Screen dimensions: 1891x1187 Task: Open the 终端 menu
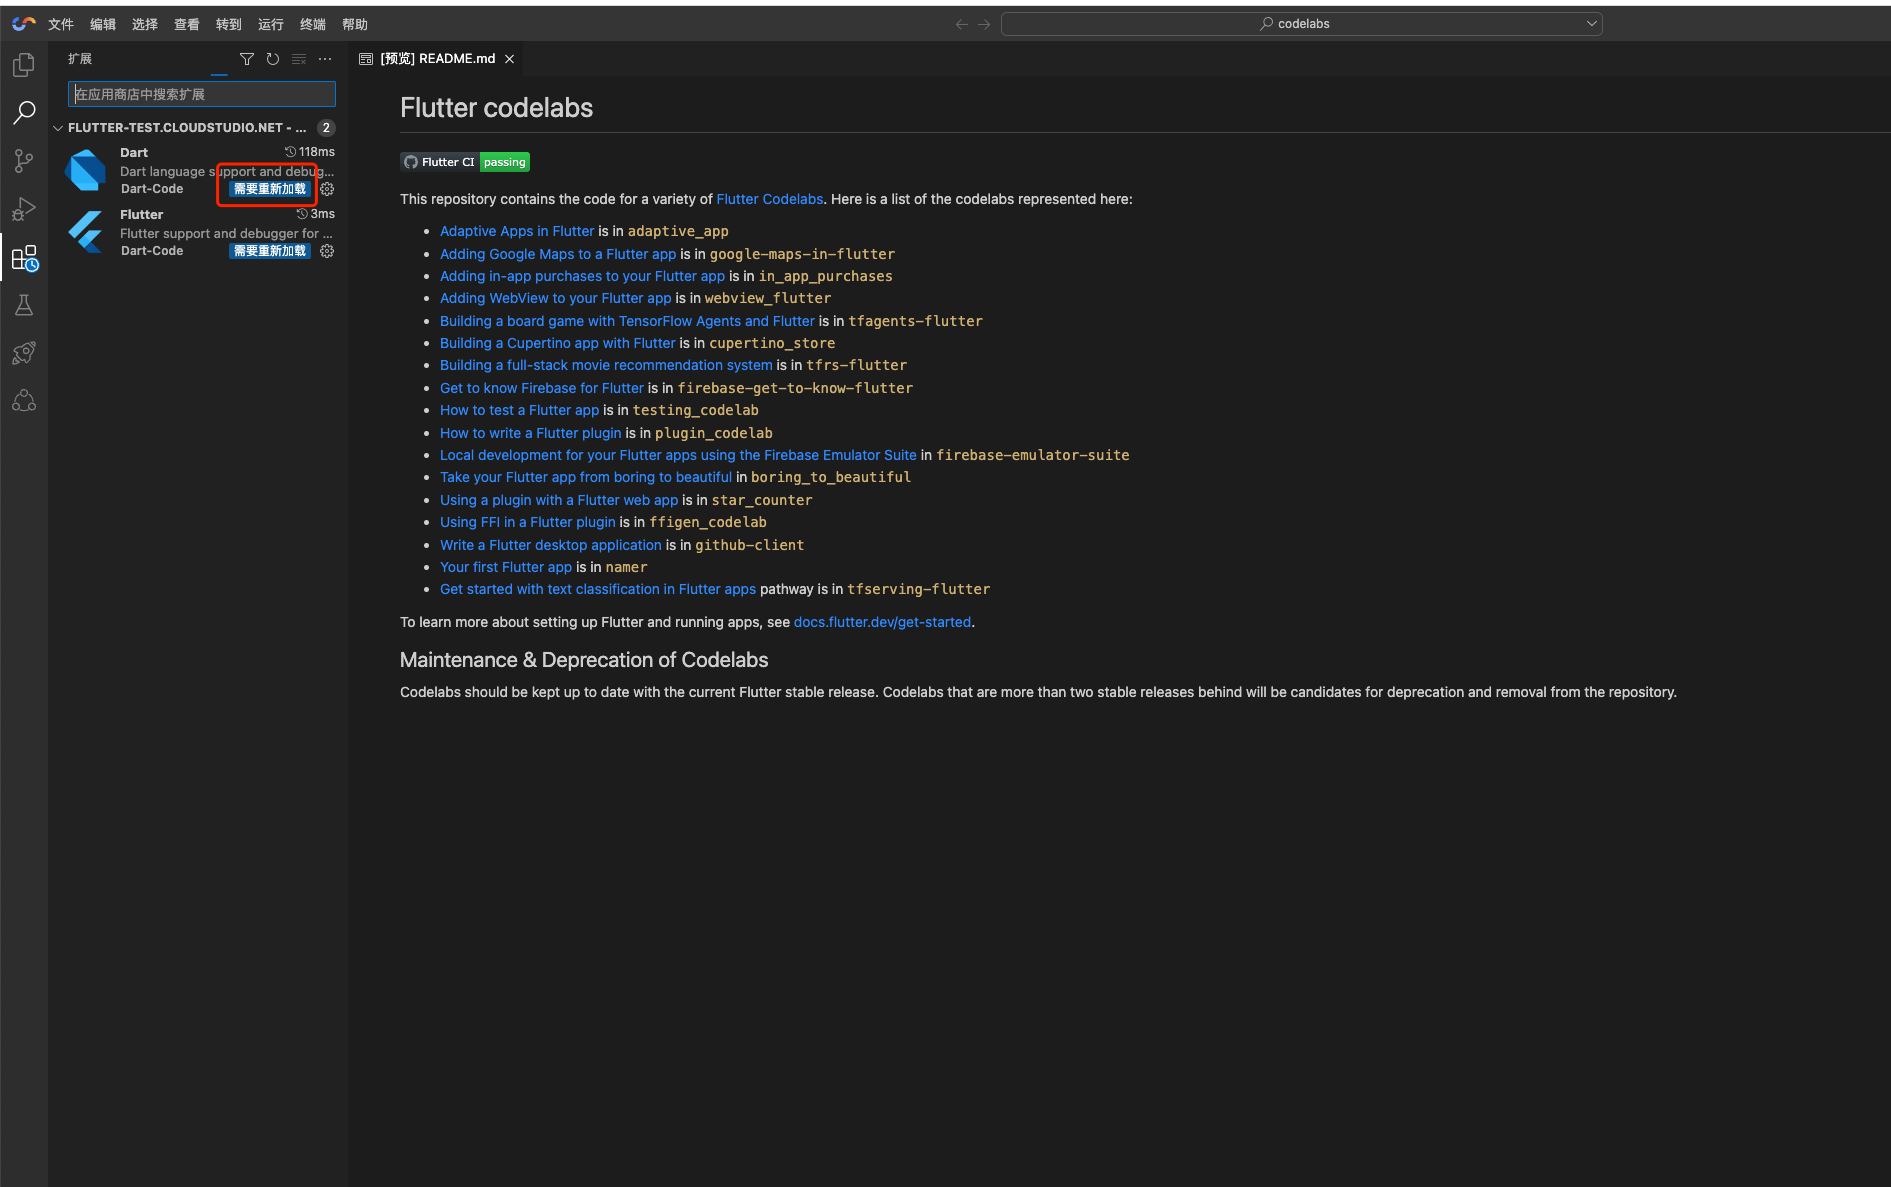pos(313,24)
